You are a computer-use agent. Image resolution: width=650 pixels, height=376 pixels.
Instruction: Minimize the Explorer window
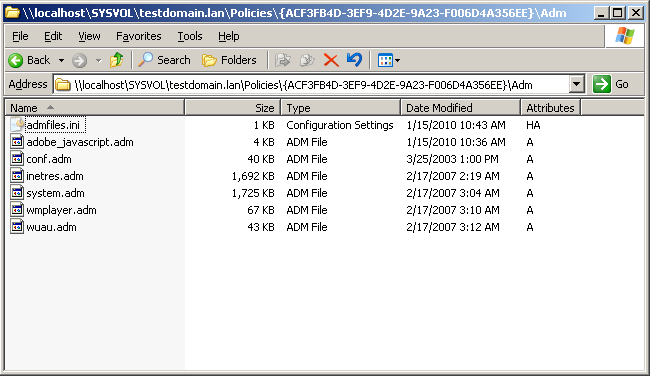click(x=601, y=13)
